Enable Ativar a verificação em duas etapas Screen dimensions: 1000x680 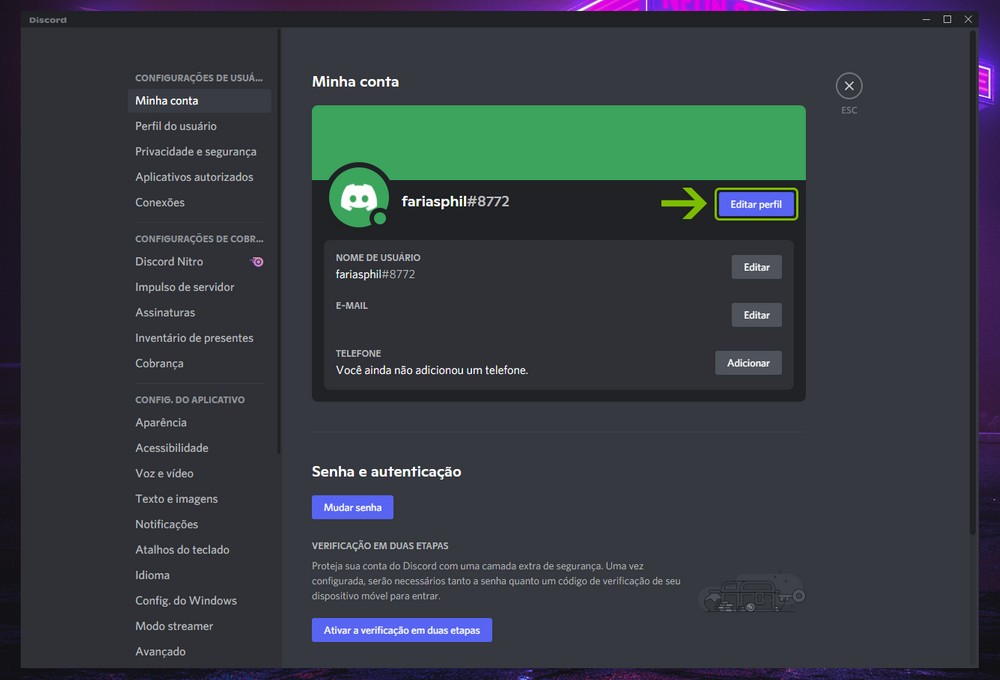(401, 630)
